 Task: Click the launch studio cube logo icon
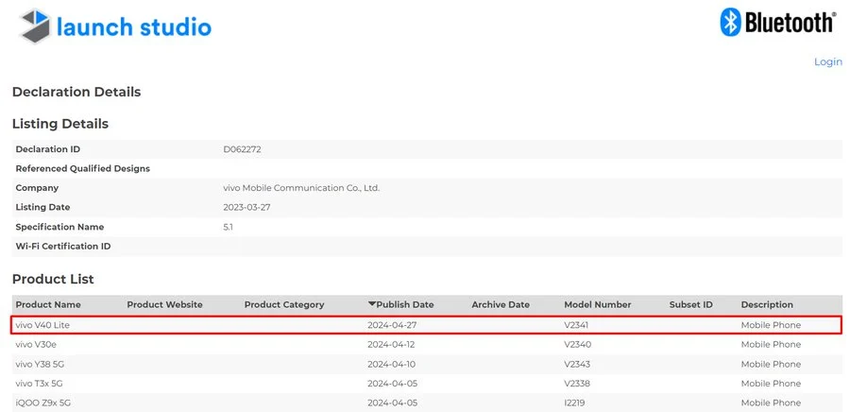point(35,27)
